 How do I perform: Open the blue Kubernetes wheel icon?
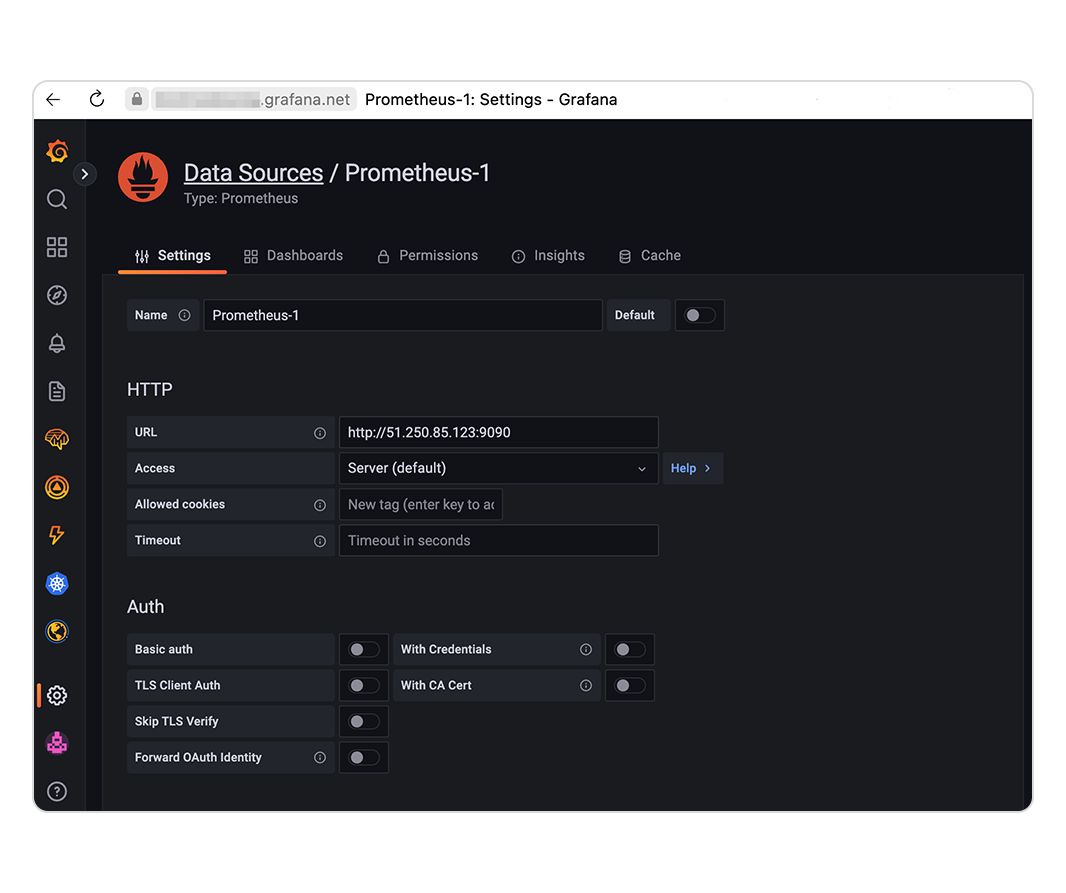[57, 584]
